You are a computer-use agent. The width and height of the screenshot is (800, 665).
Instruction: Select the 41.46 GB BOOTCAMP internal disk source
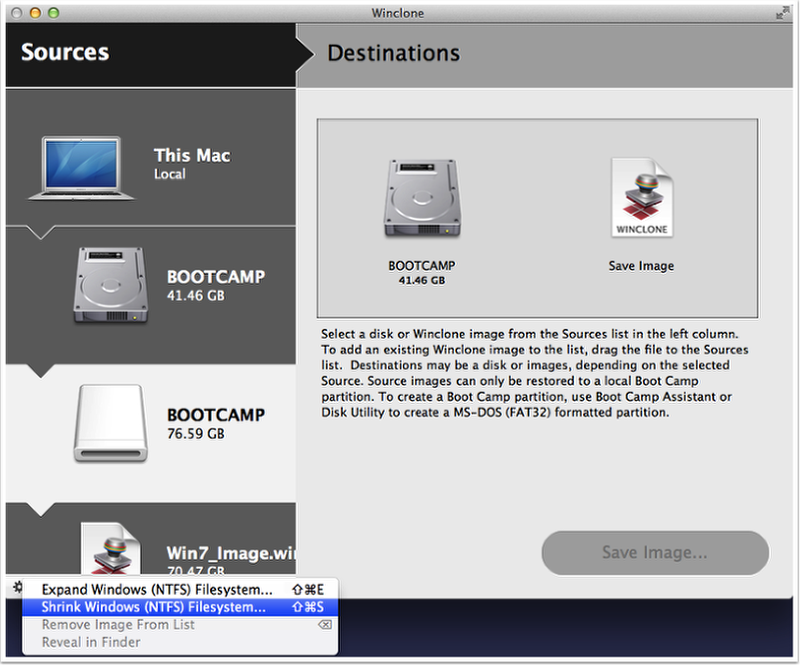(112, 285)
